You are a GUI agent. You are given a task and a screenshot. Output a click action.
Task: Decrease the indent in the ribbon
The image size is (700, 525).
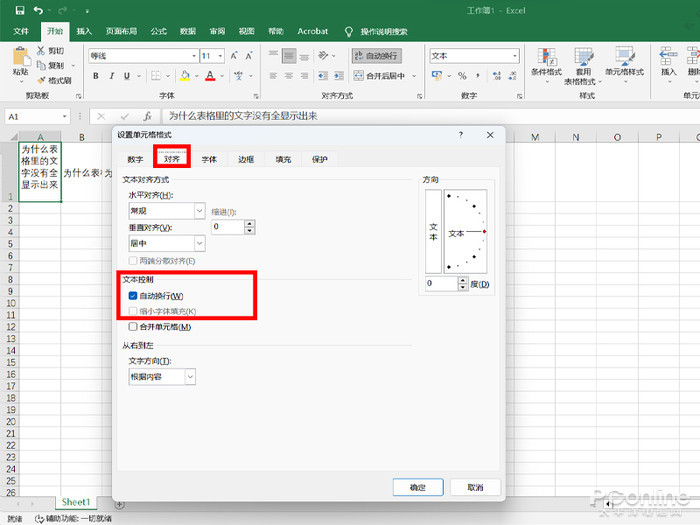point(323,76)
